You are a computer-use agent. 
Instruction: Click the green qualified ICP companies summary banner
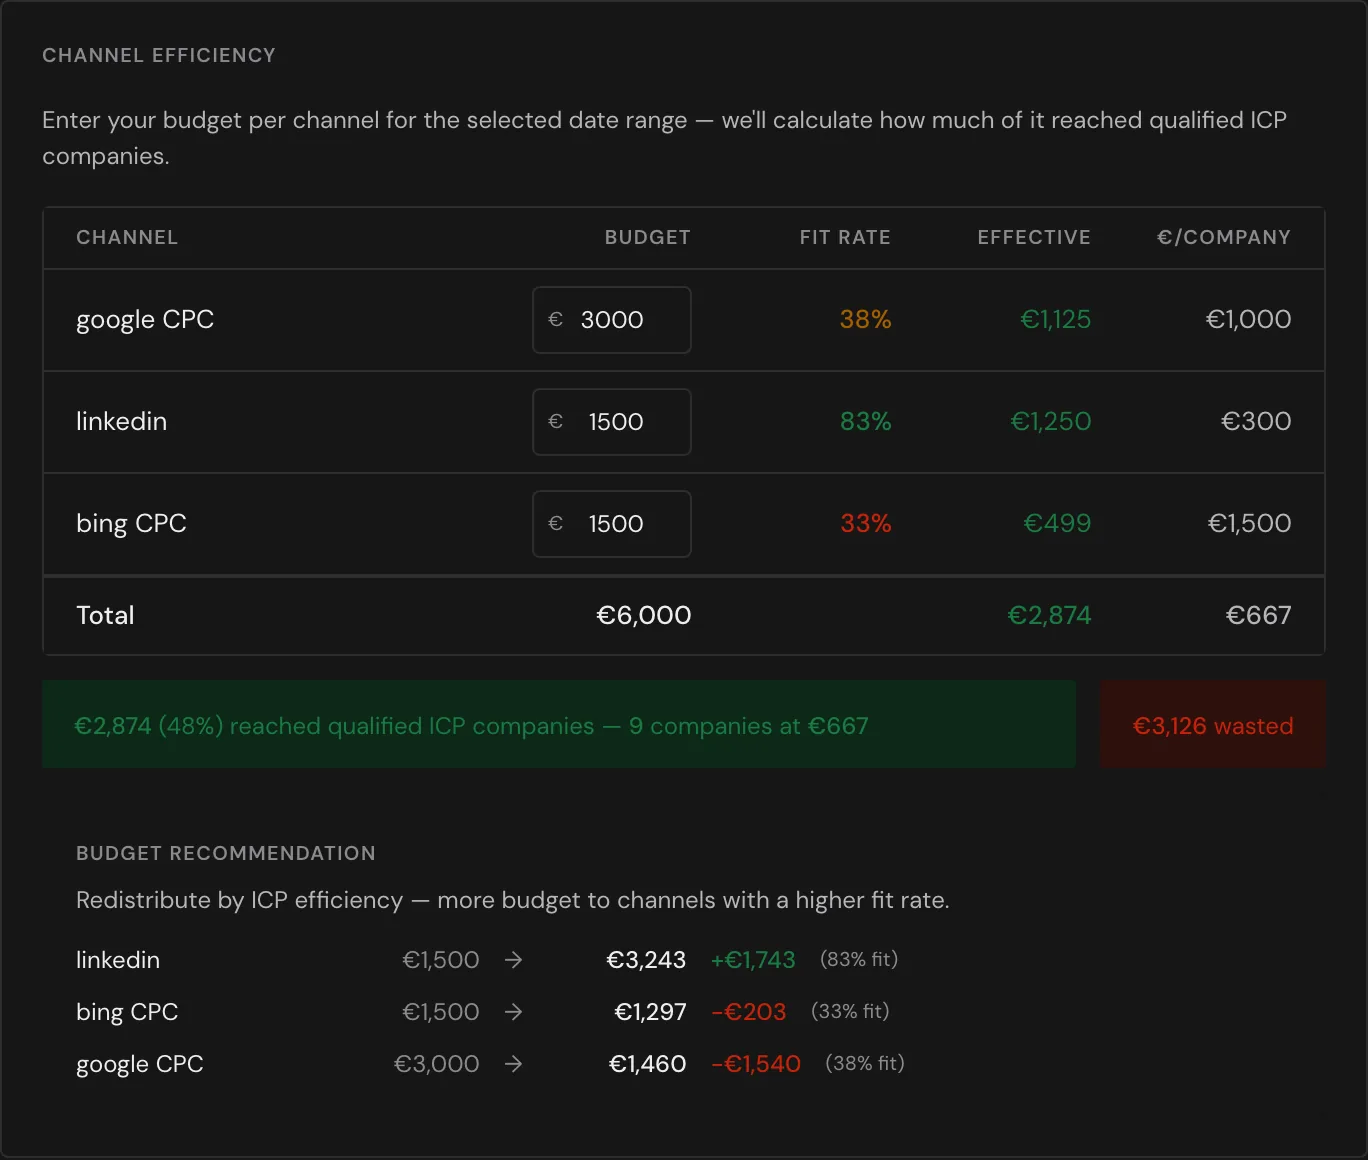click(x=559, y=725)
